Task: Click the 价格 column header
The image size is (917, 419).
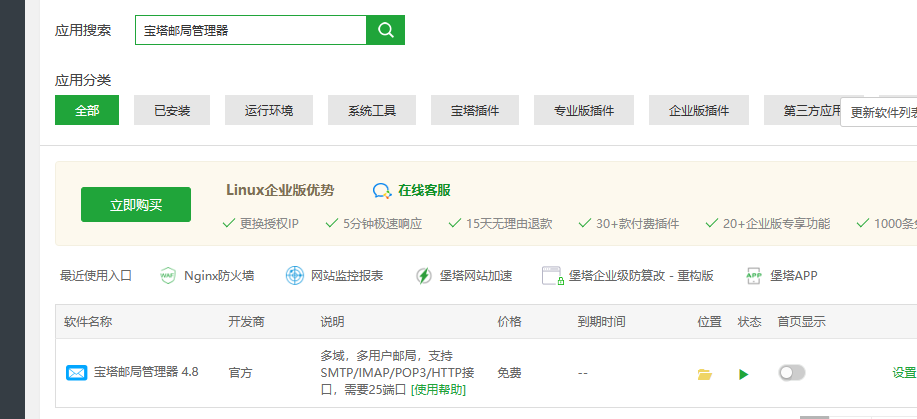Action: [509, 321]
